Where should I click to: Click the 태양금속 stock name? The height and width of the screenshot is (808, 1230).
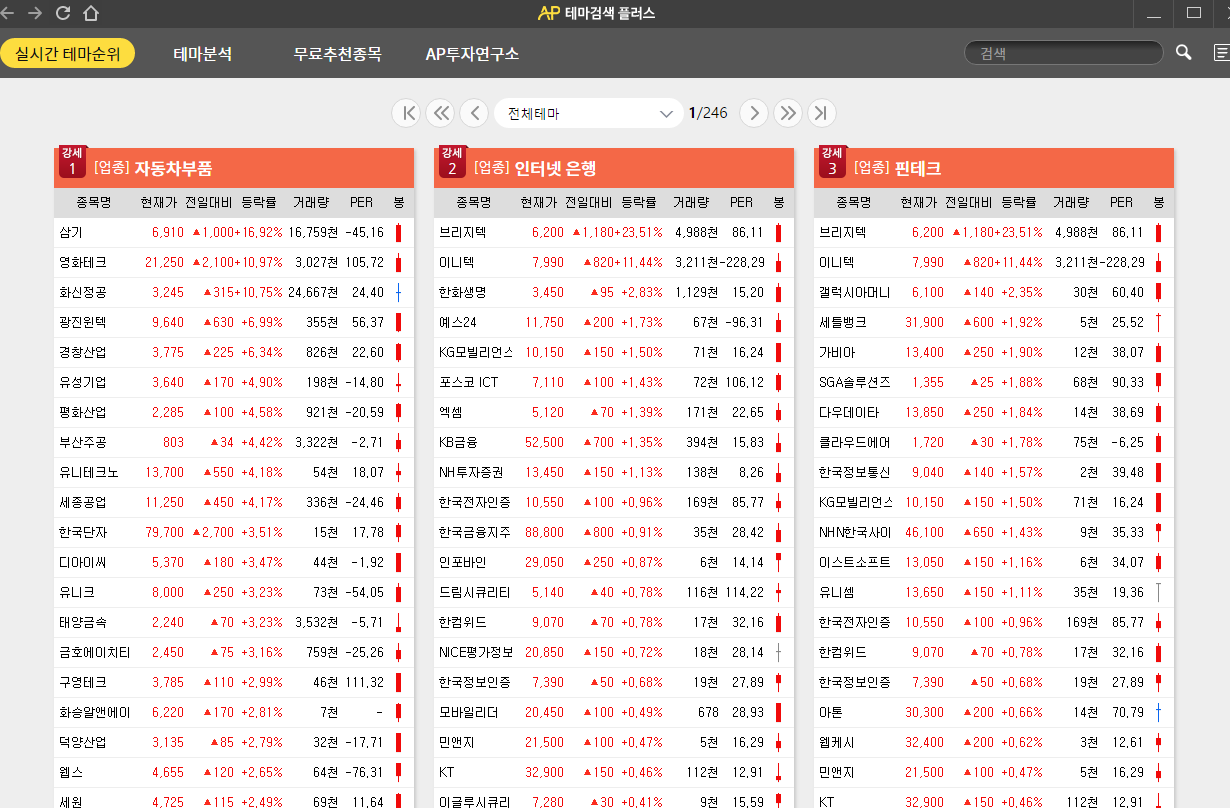(82, 623)
